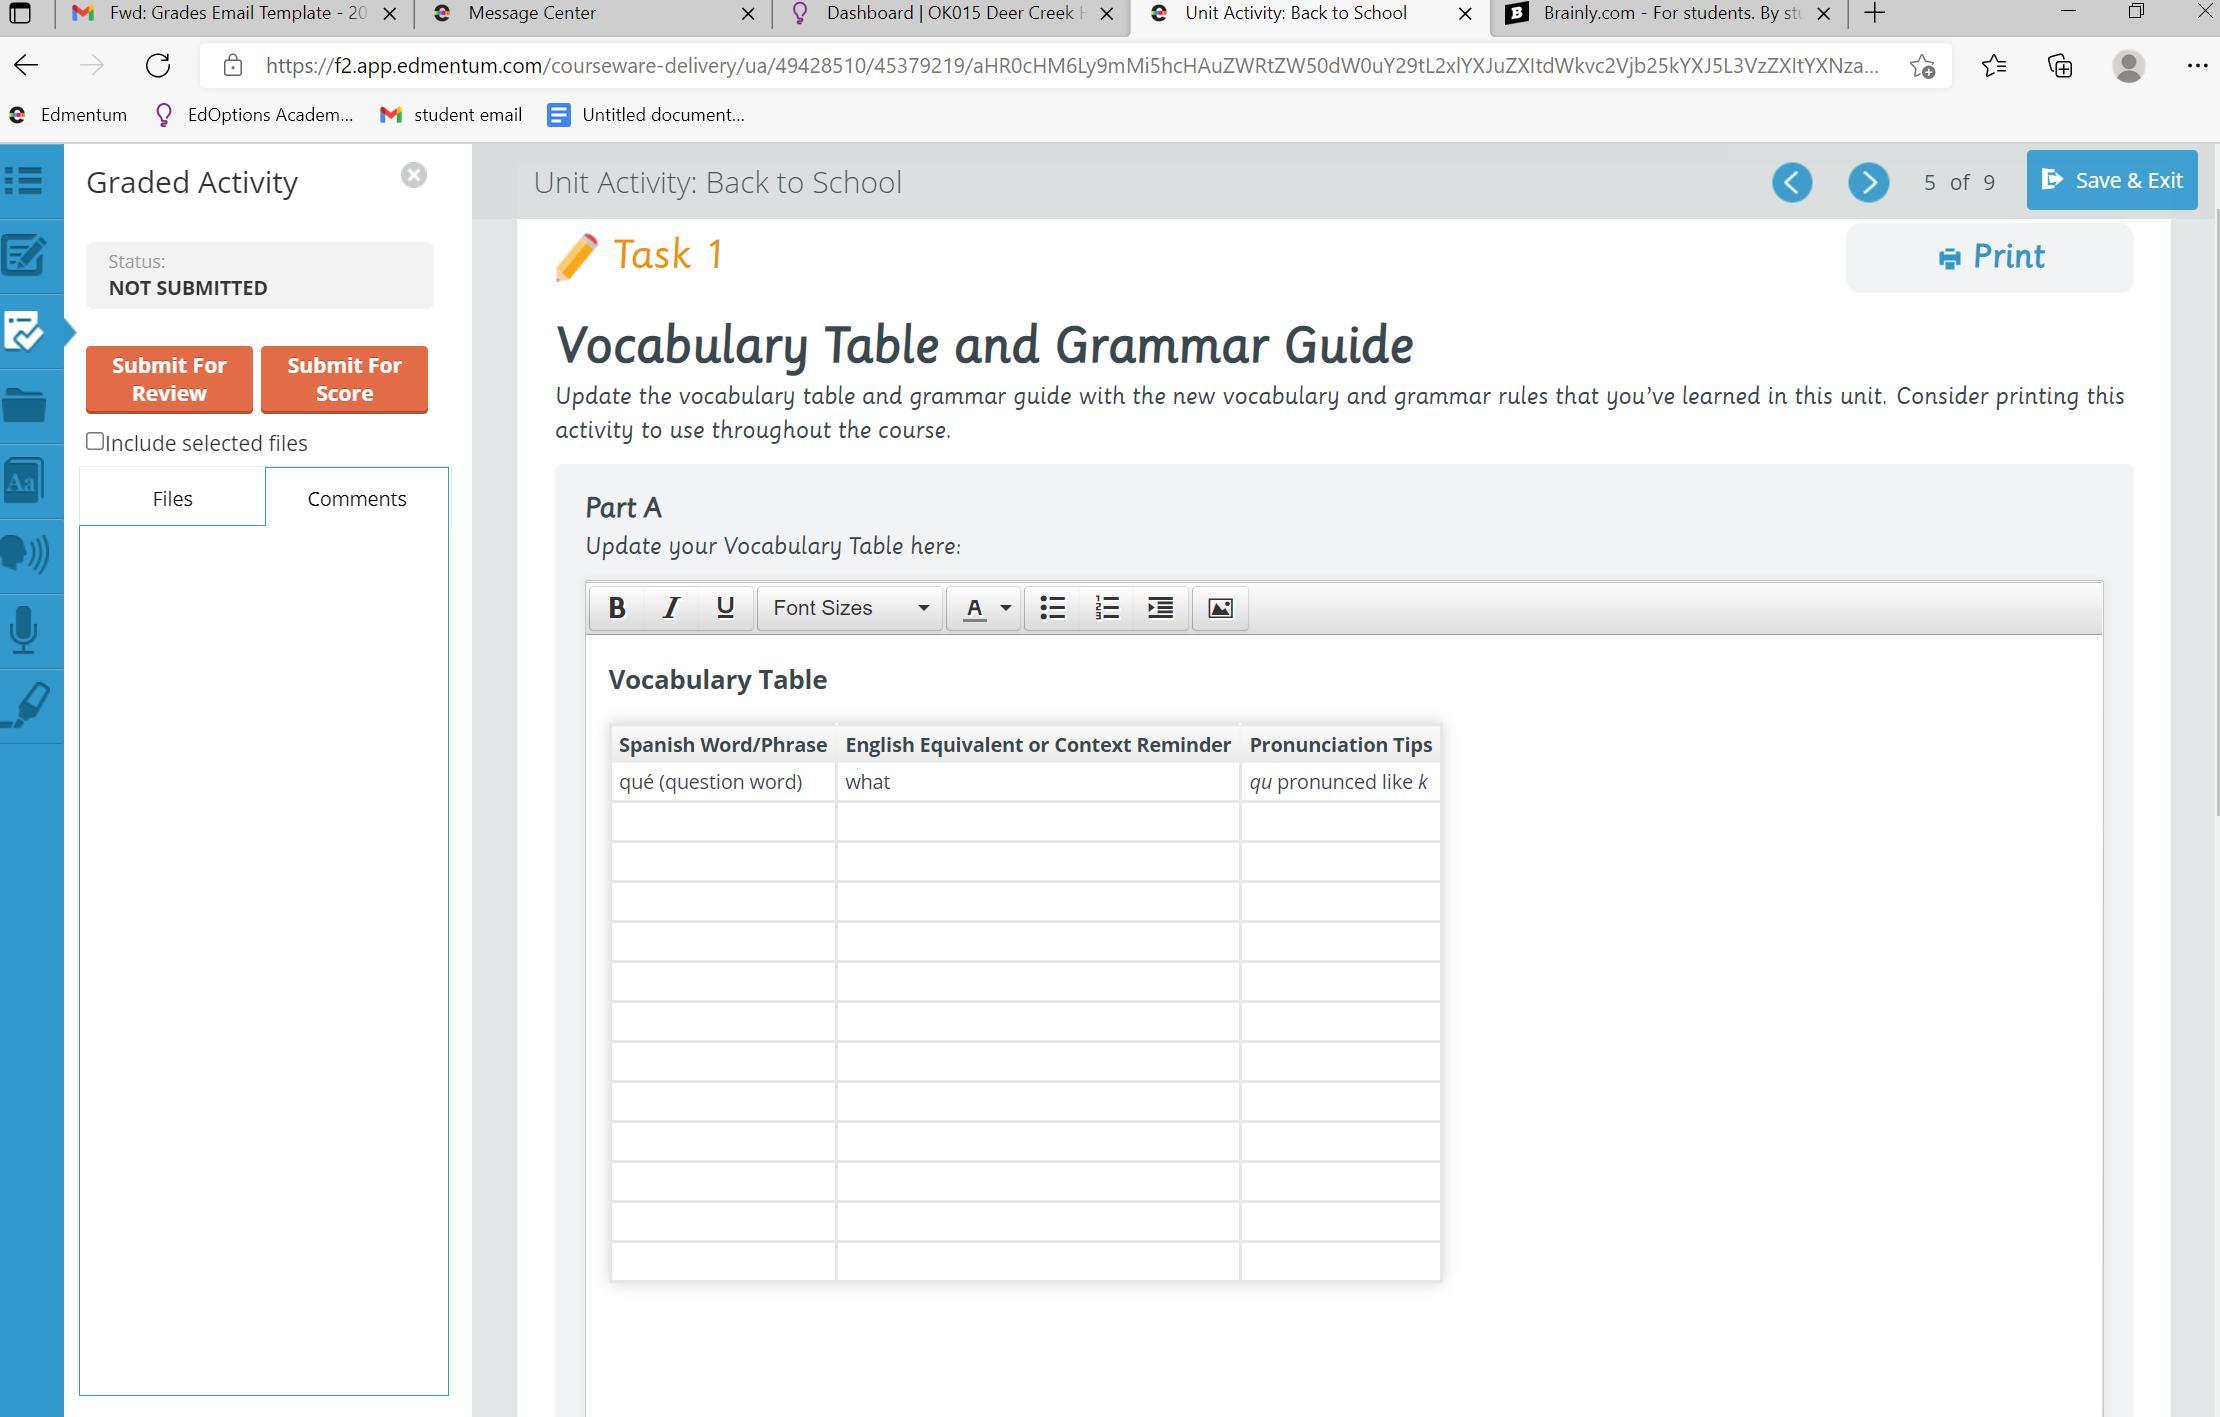Insert a numbered list

[1106, 608]
